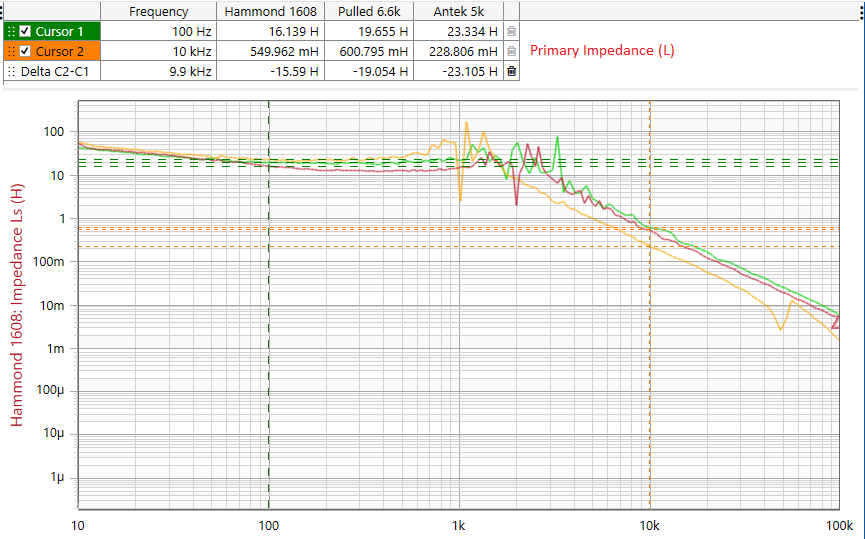
Task: Grab the Delta C2-C1 row drag handle
Action: click(11, 71)
